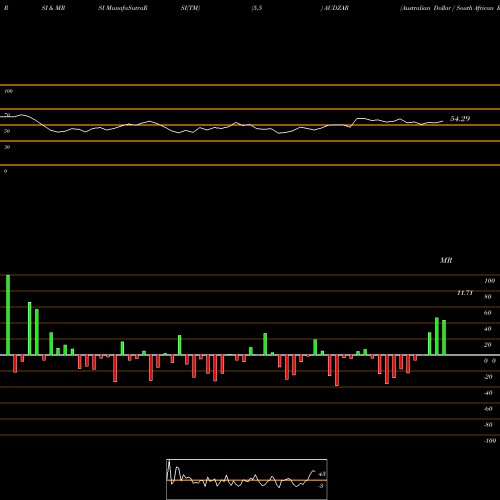Click the Australian Dollar / South African title text
This screenshot has width=500, height=500.
coord(450,8)
